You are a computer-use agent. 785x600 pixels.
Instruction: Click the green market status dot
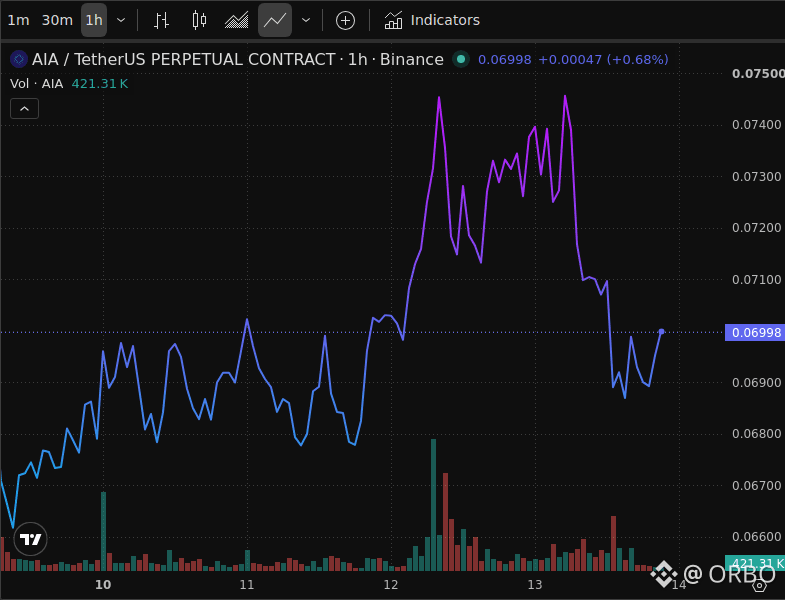(461, 59)
